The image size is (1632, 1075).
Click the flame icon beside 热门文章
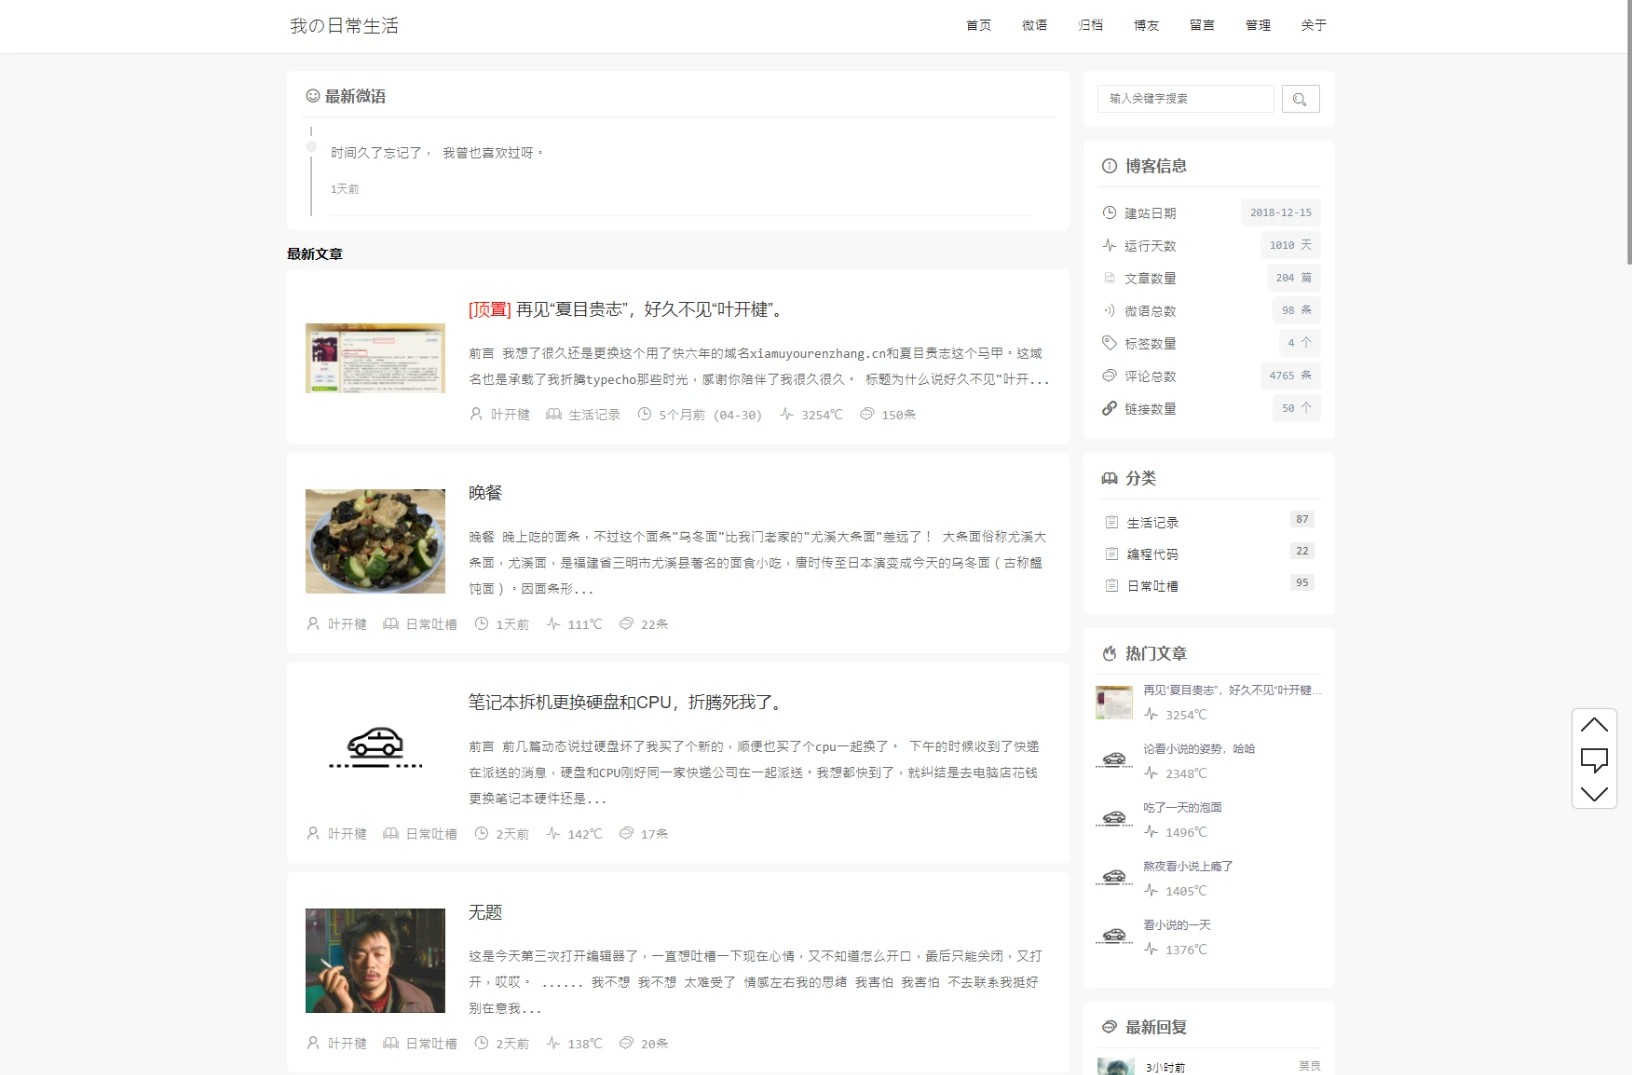pyautogui.click(x=1109, y=654)
